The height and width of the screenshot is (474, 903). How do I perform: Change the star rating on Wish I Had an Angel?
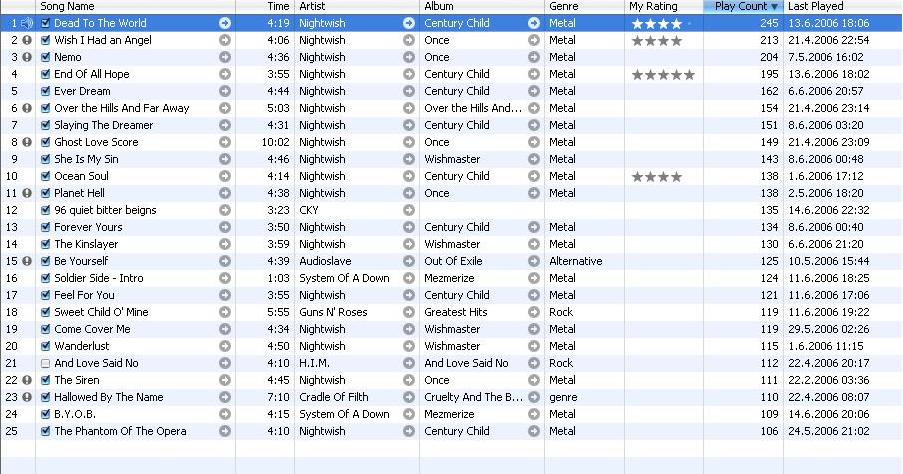tap(657, 40)
